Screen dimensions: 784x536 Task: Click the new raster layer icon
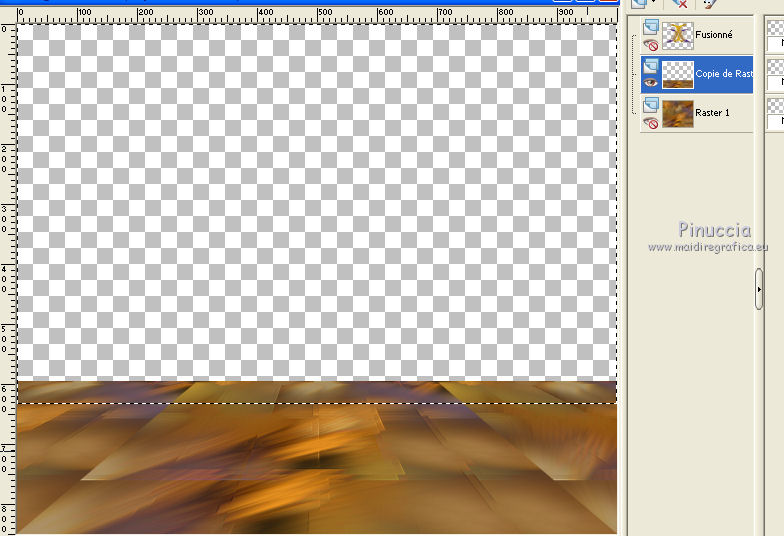coord(638,4)
